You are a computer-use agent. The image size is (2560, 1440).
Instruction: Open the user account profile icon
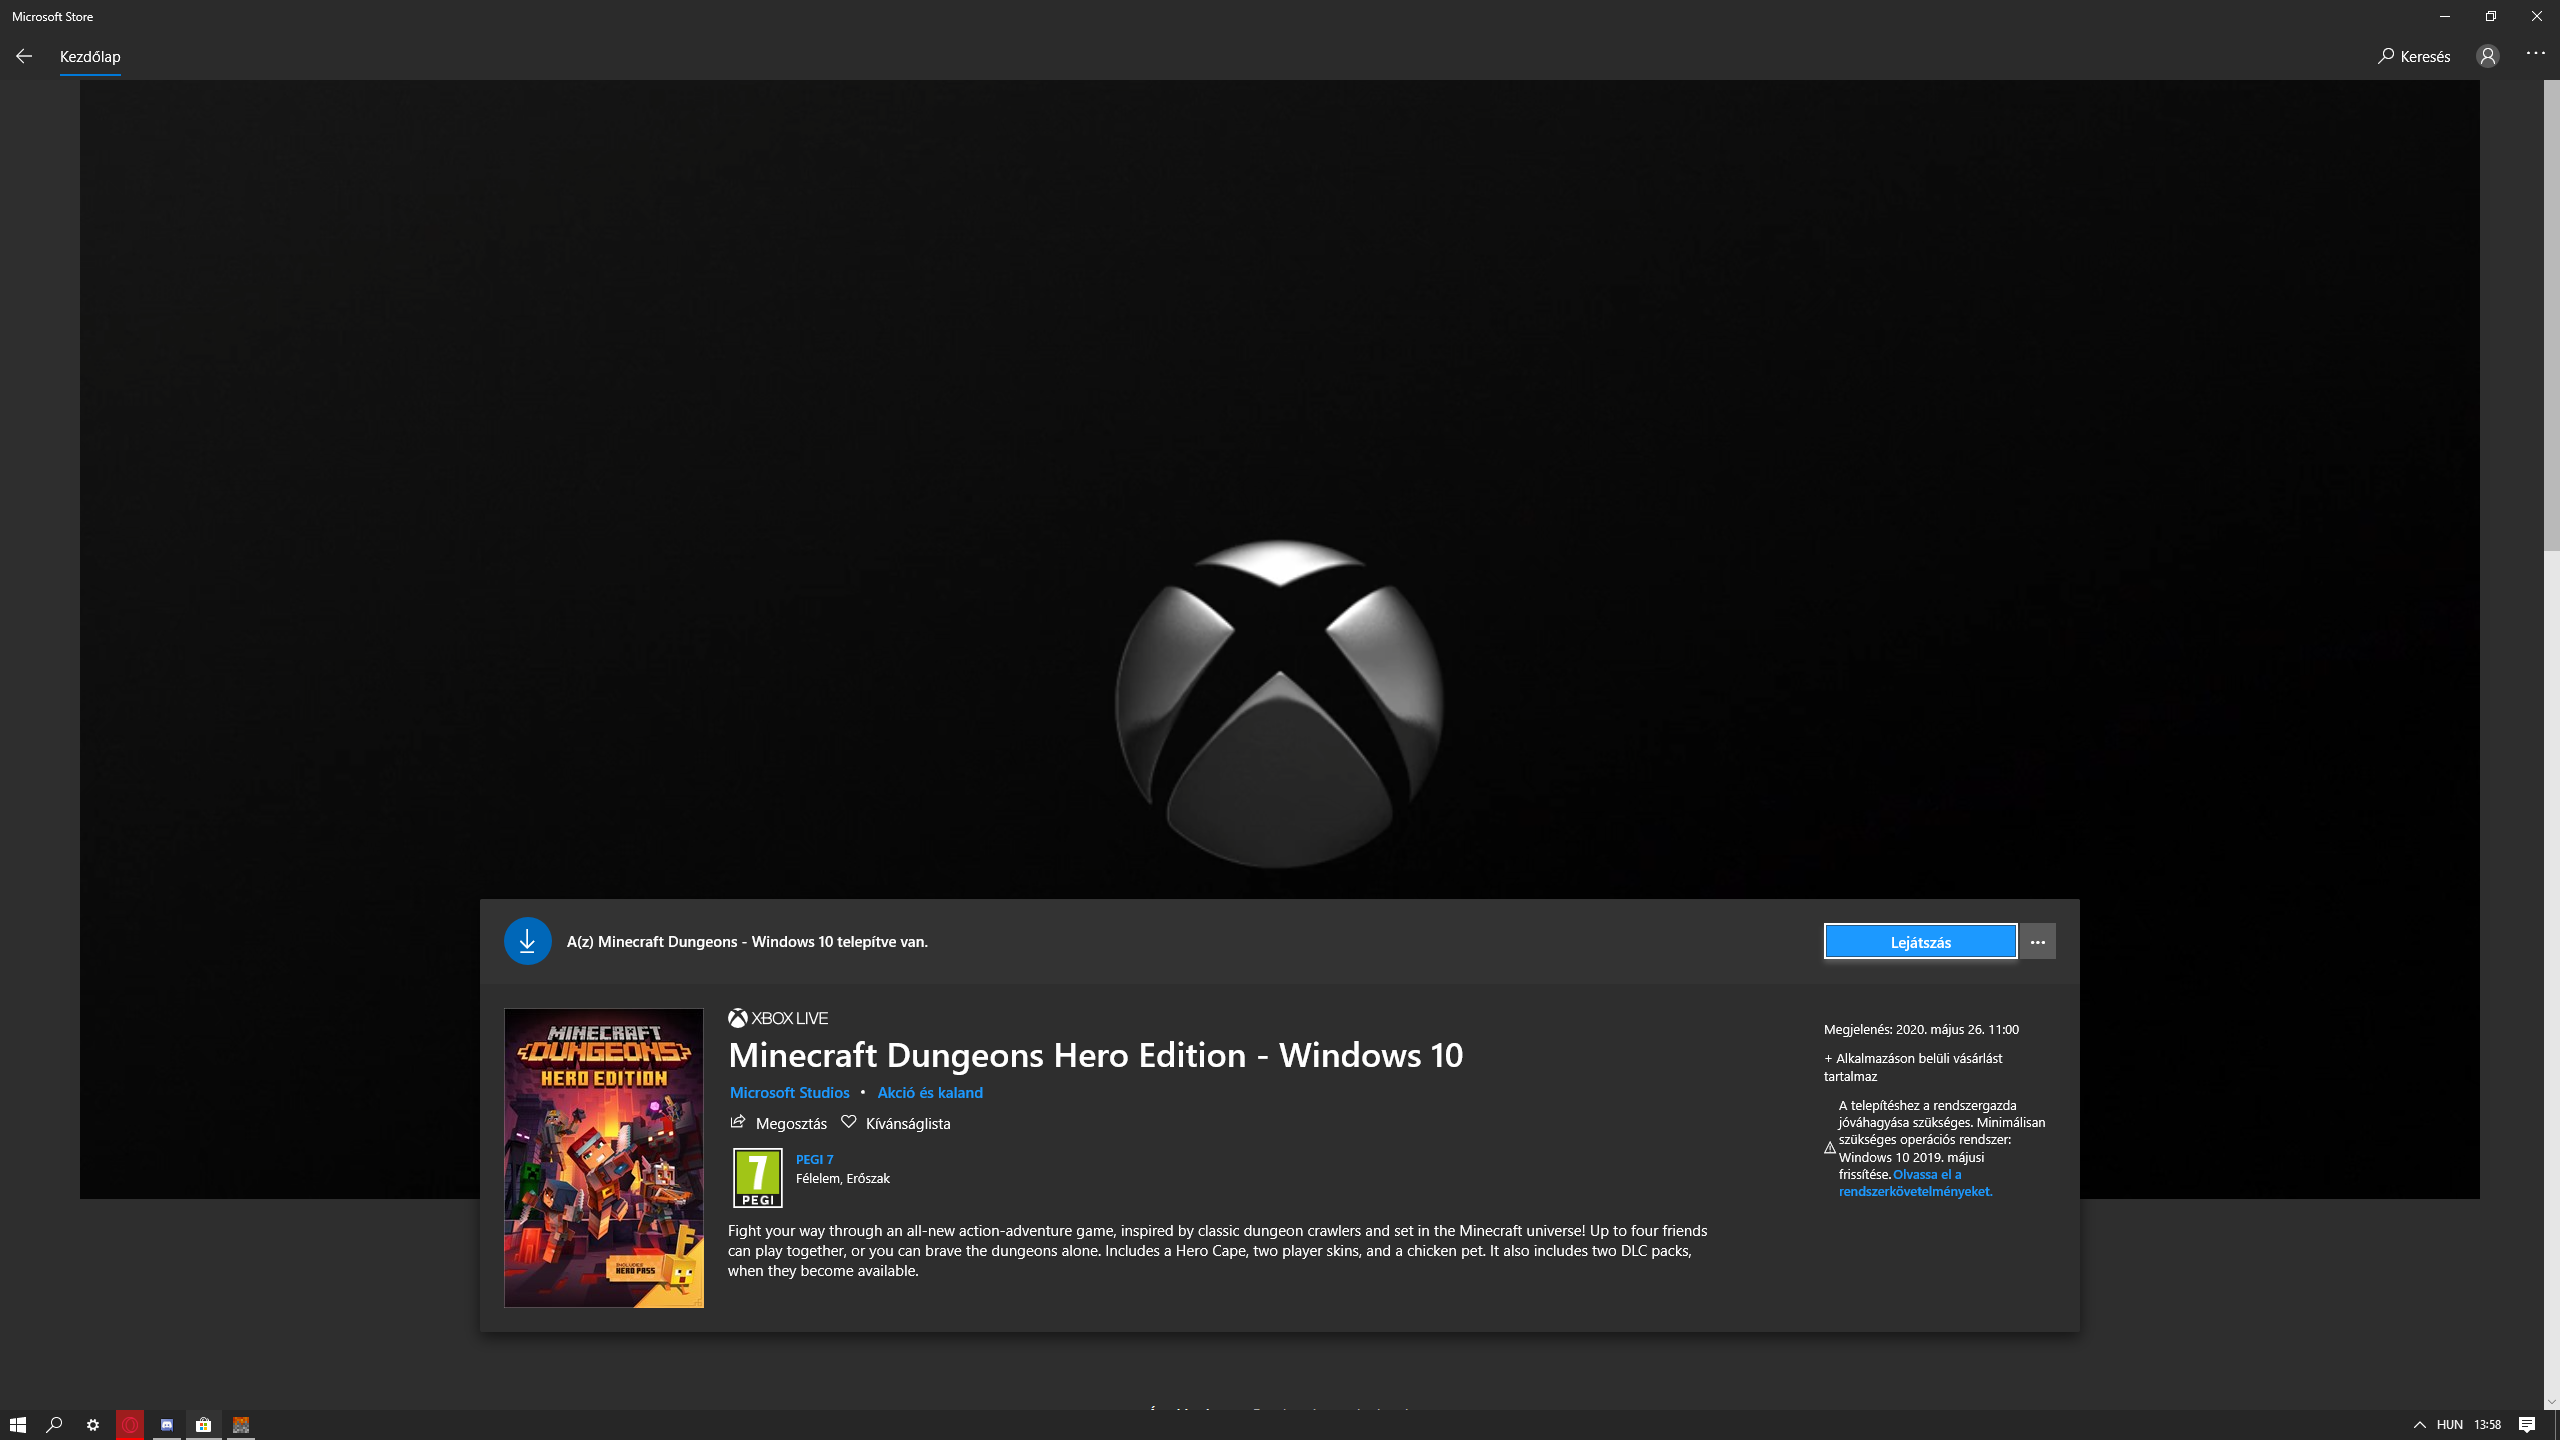pyautogui.click(x=2487, y=56)
